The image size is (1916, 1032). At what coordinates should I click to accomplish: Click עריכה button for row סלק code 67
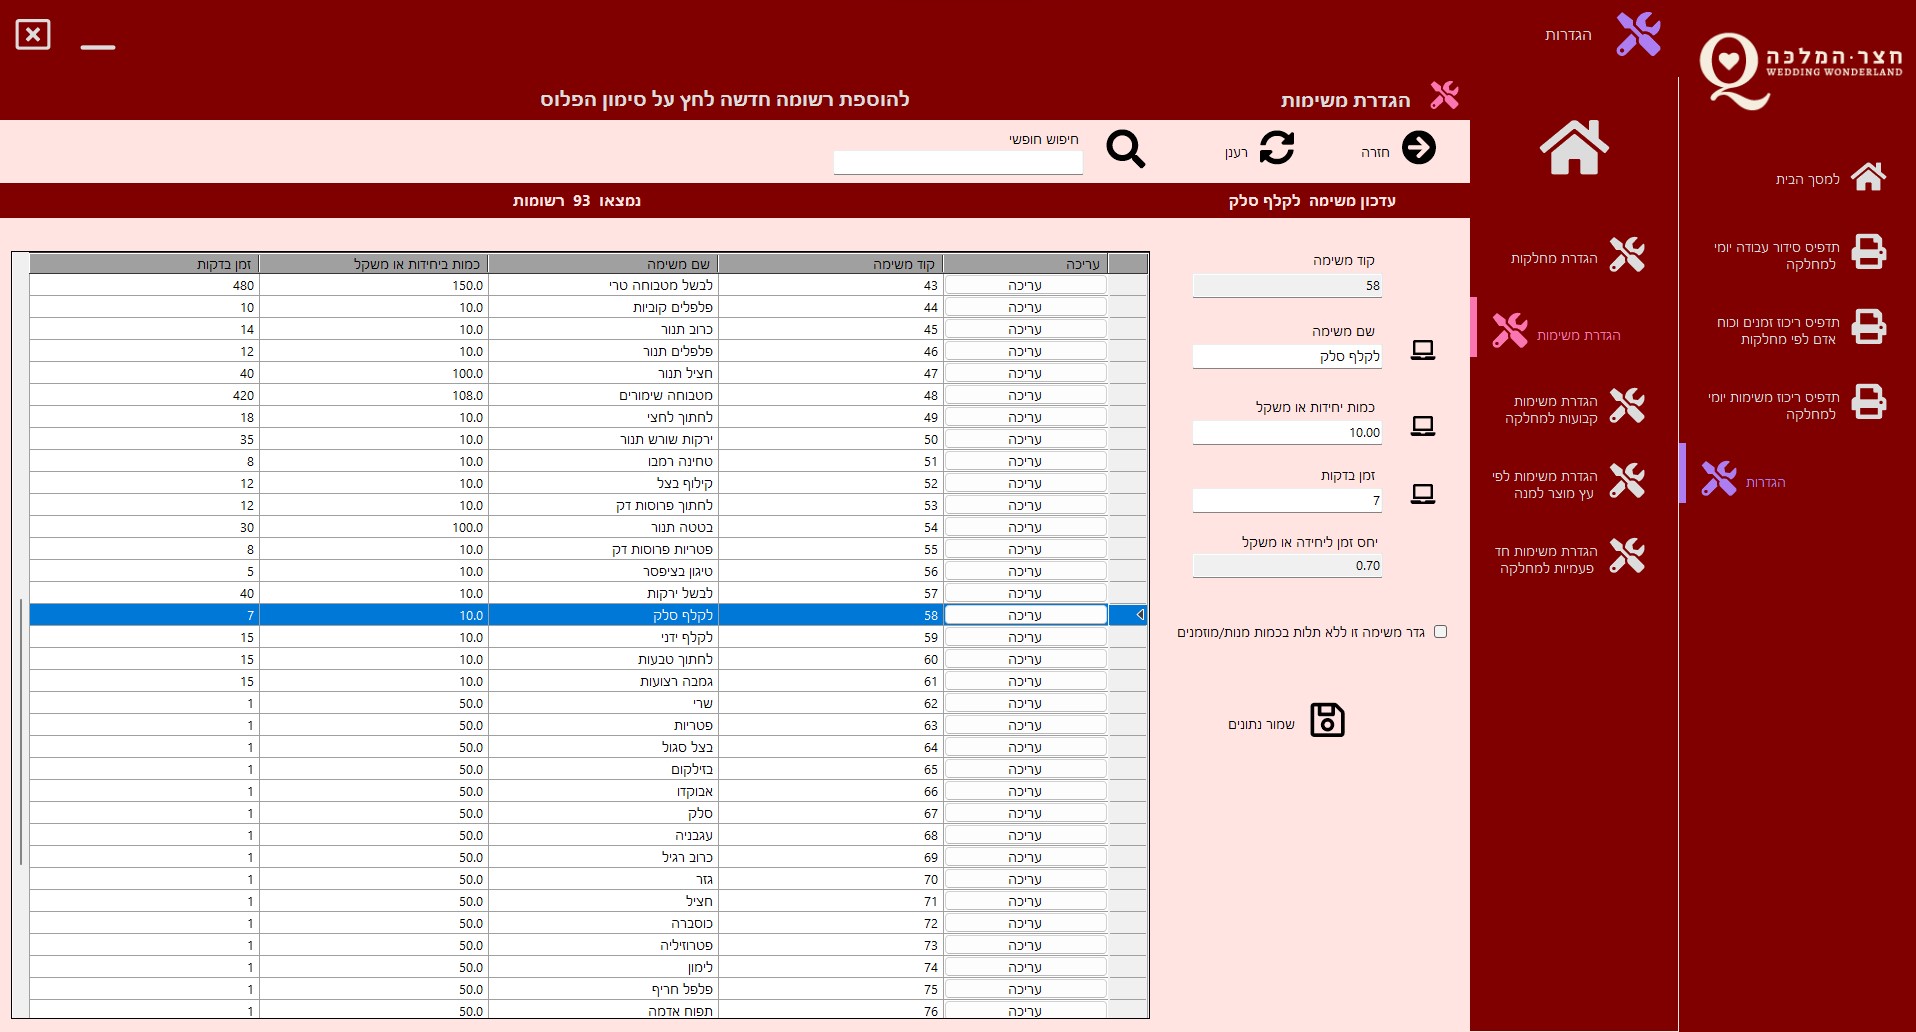click(1025, 813)
